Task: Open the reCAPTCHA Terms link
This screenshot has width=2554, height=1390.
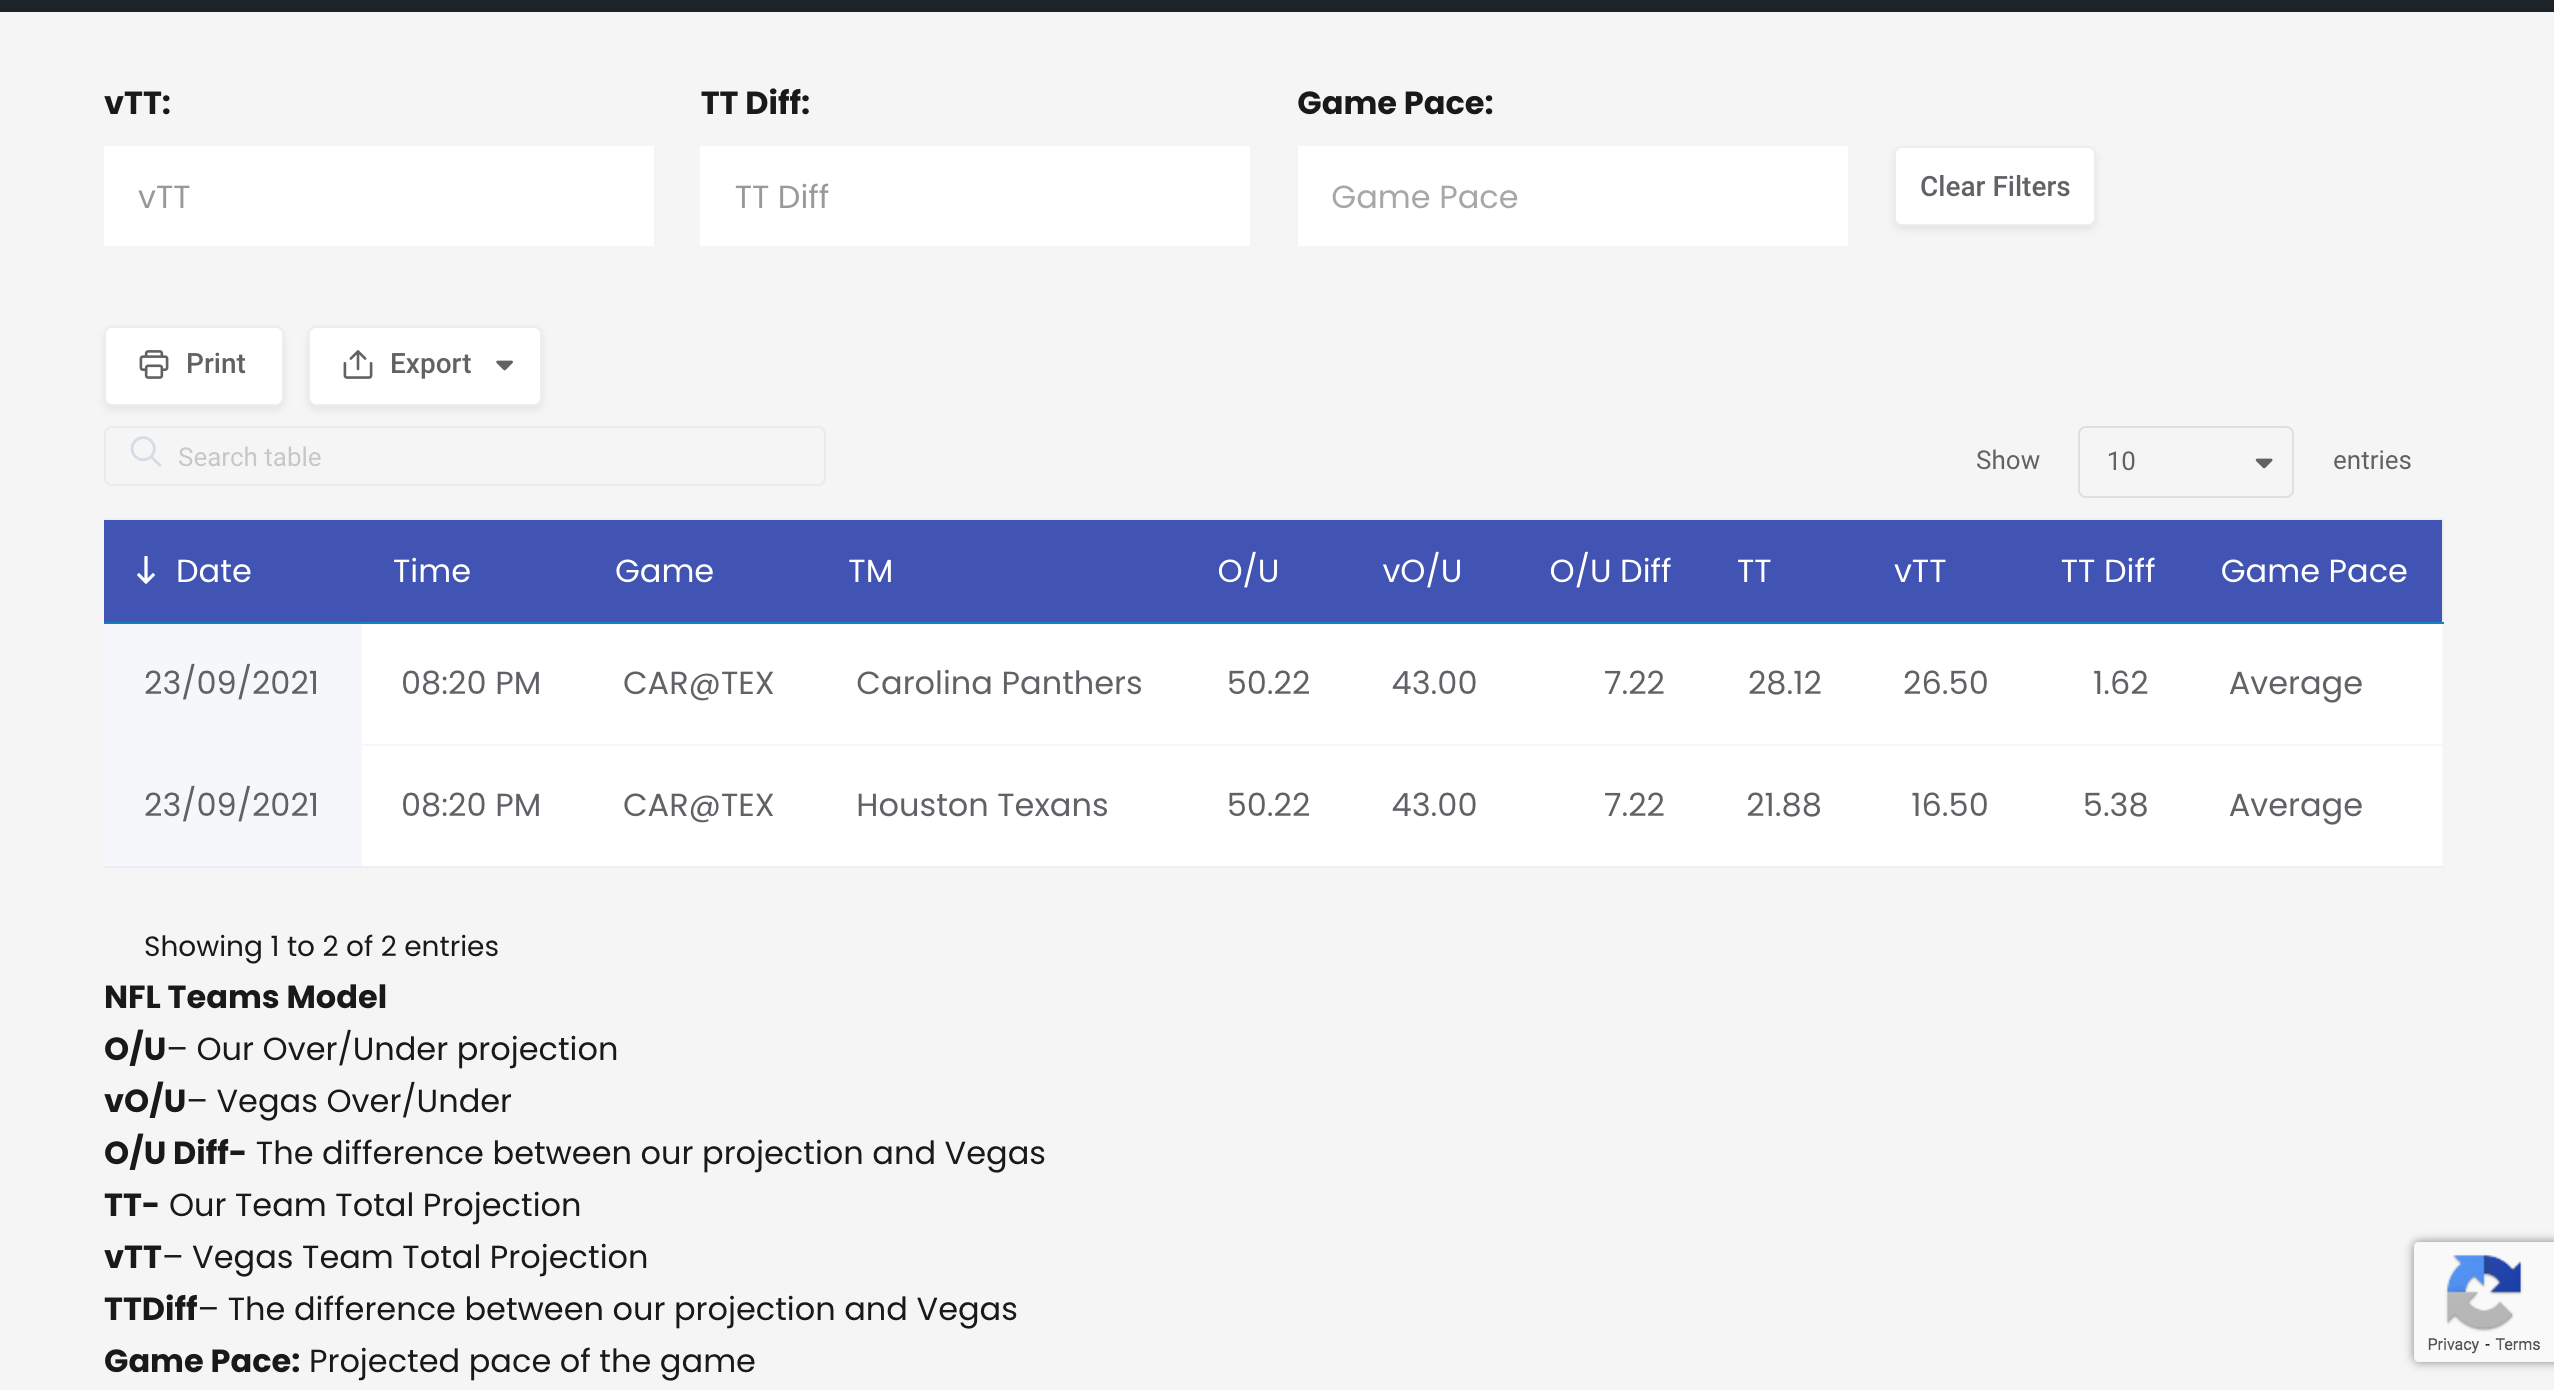Action: point(2517,1345)
